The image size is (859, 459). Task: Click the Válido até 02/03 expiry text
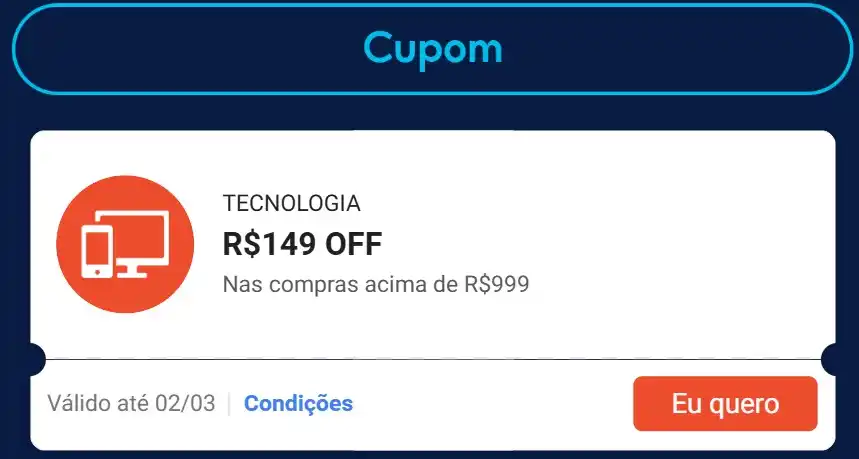(131, 404)
